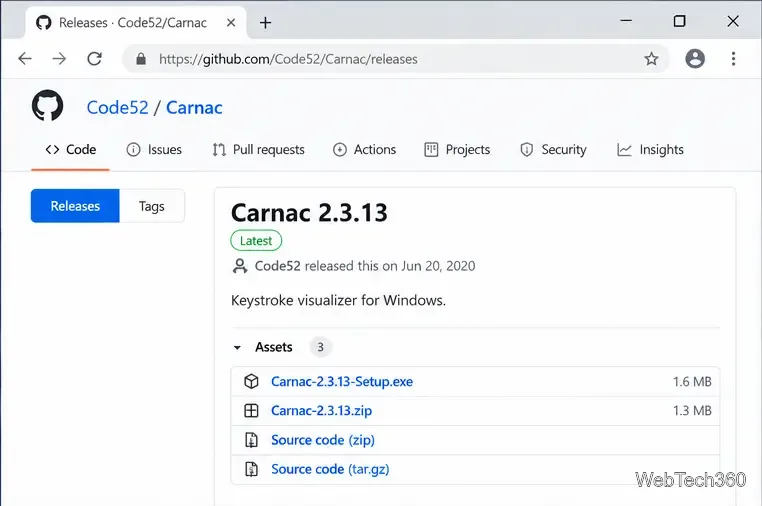Download Carnac-2.3.13-Setup.exe
This screenshot has width=762, height=506.
pos(342,382)
